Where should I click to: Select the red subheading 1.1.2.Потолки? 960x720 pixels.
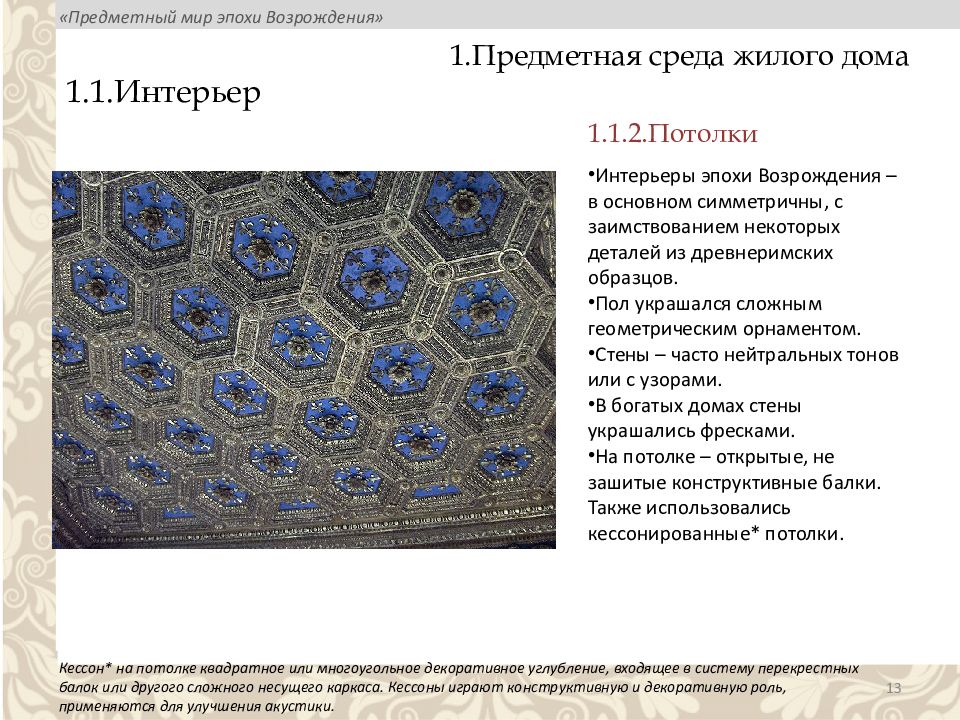coord(672,133)
